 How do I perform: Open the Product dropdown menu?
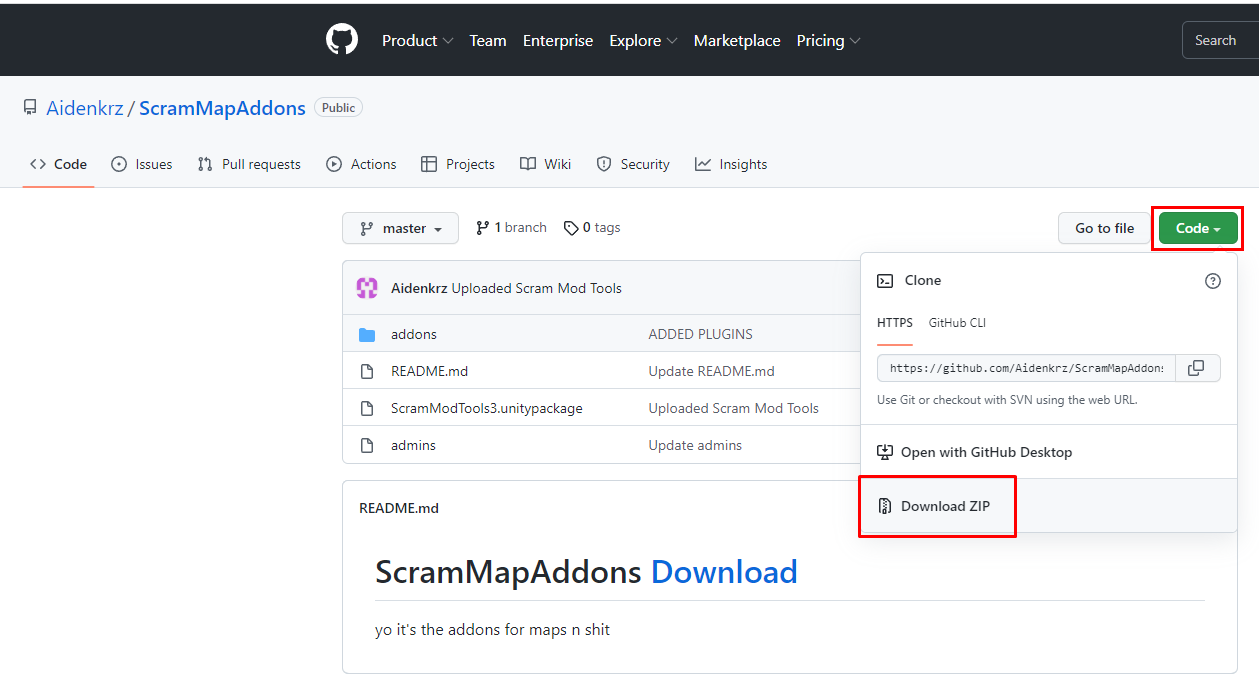pos(418,41)
